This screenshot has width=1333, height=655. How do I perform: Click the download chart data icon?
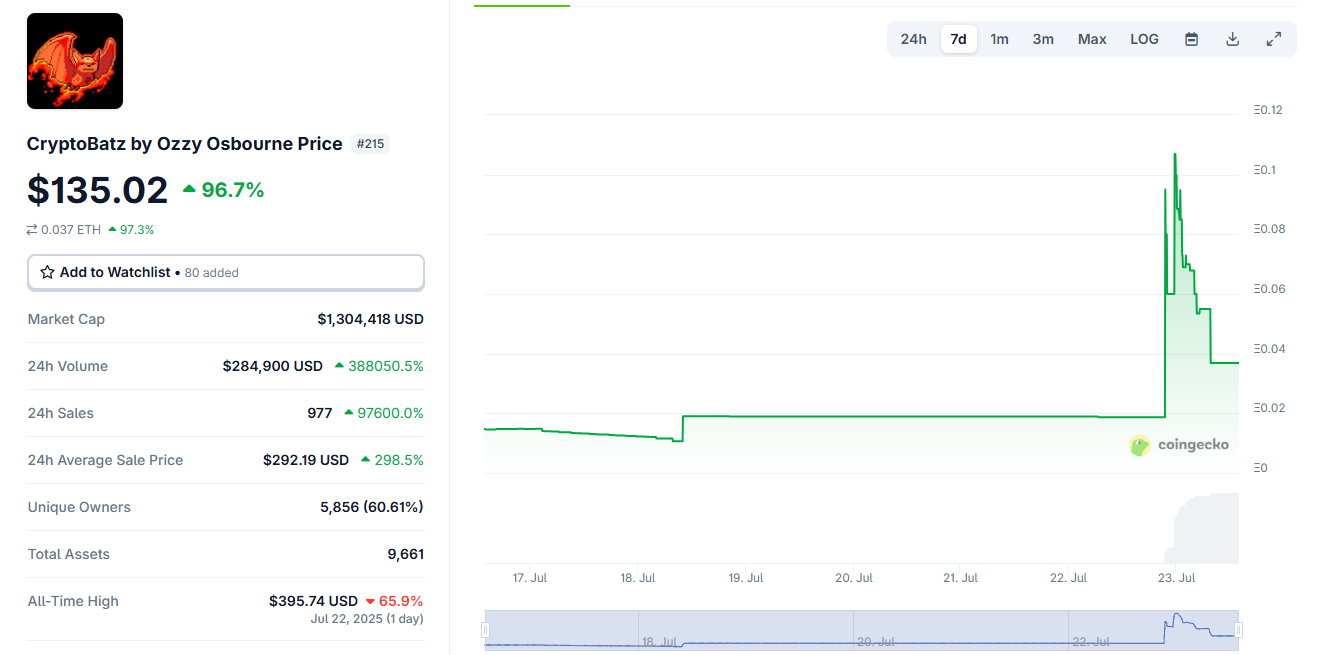click(x=1233, y=39)
